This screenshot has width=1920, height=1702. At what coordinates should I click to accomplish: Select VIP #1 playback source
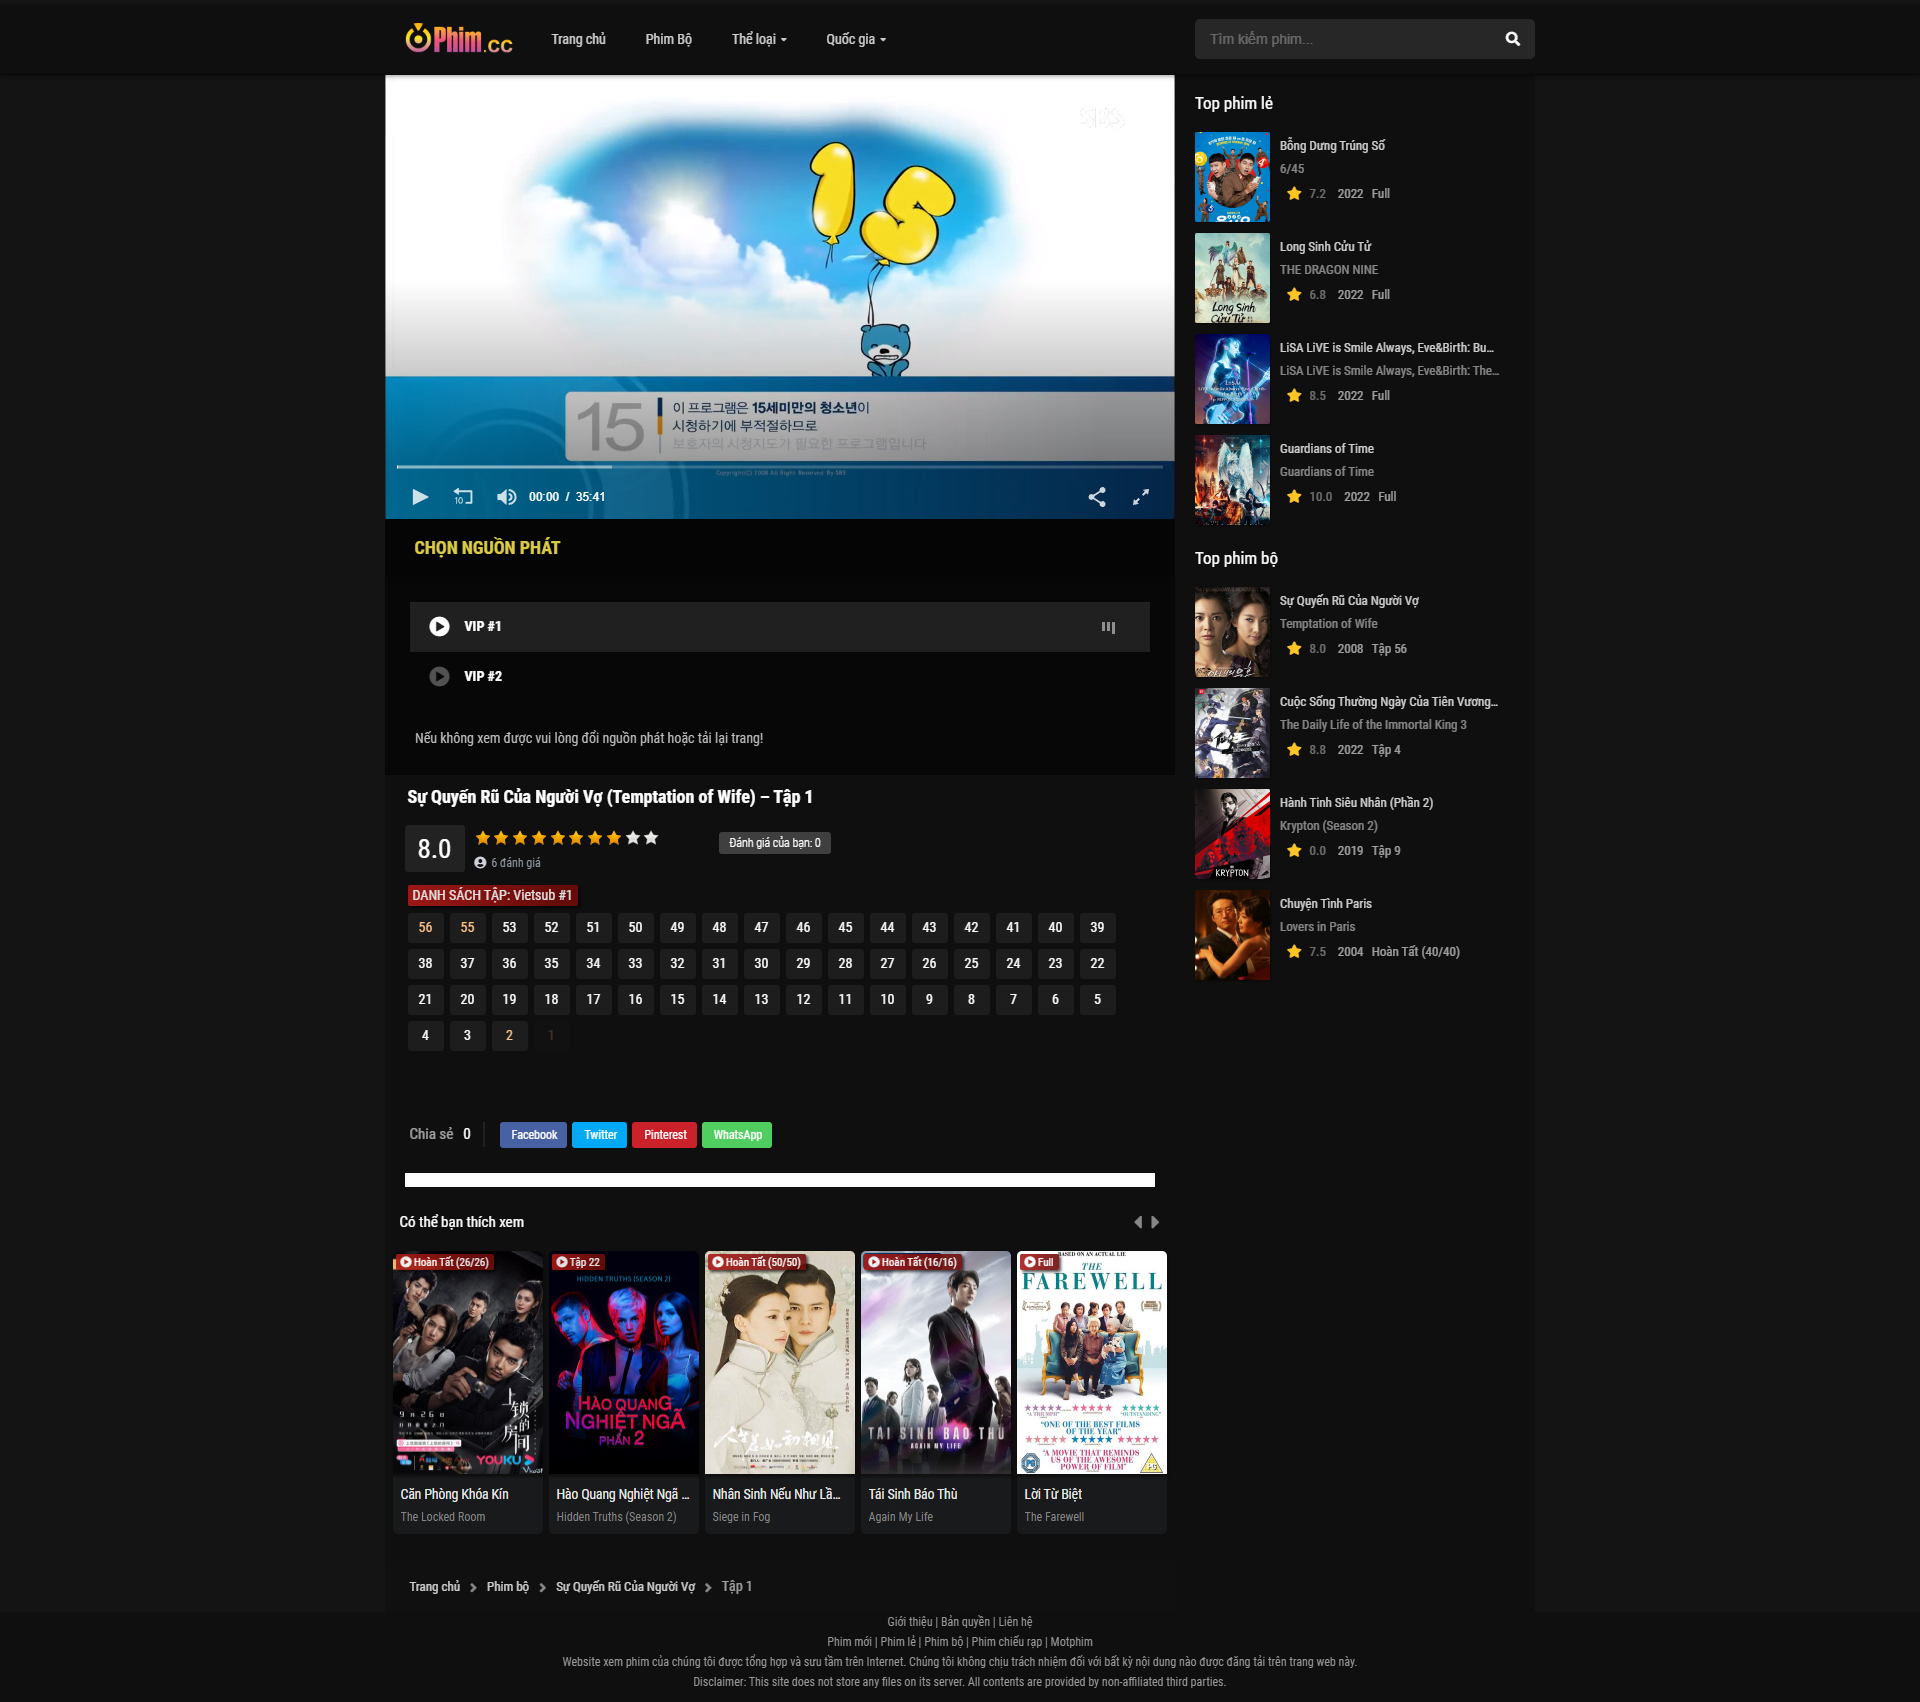(482, 626)
